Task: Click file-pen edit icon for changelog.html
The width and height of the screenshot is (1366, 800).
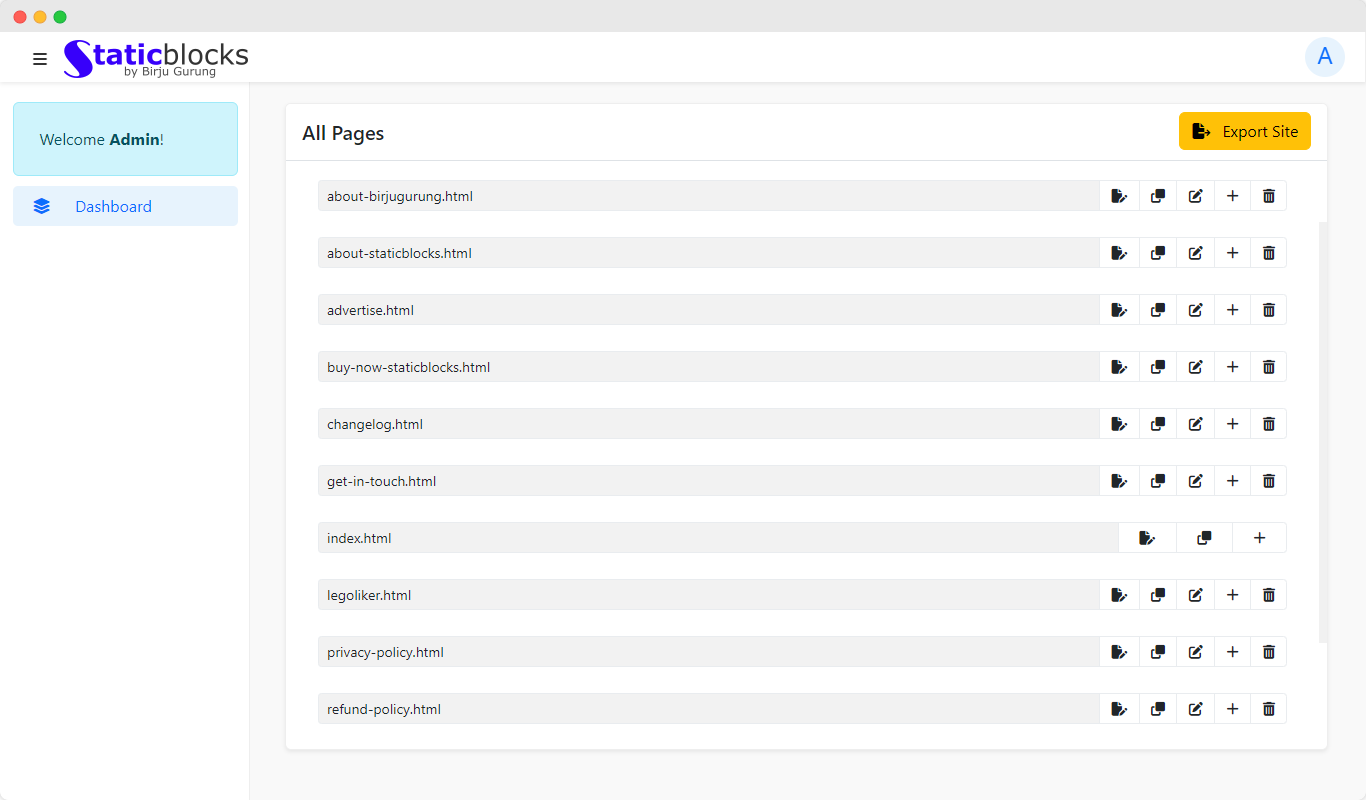Action: tap(1120, 424)
